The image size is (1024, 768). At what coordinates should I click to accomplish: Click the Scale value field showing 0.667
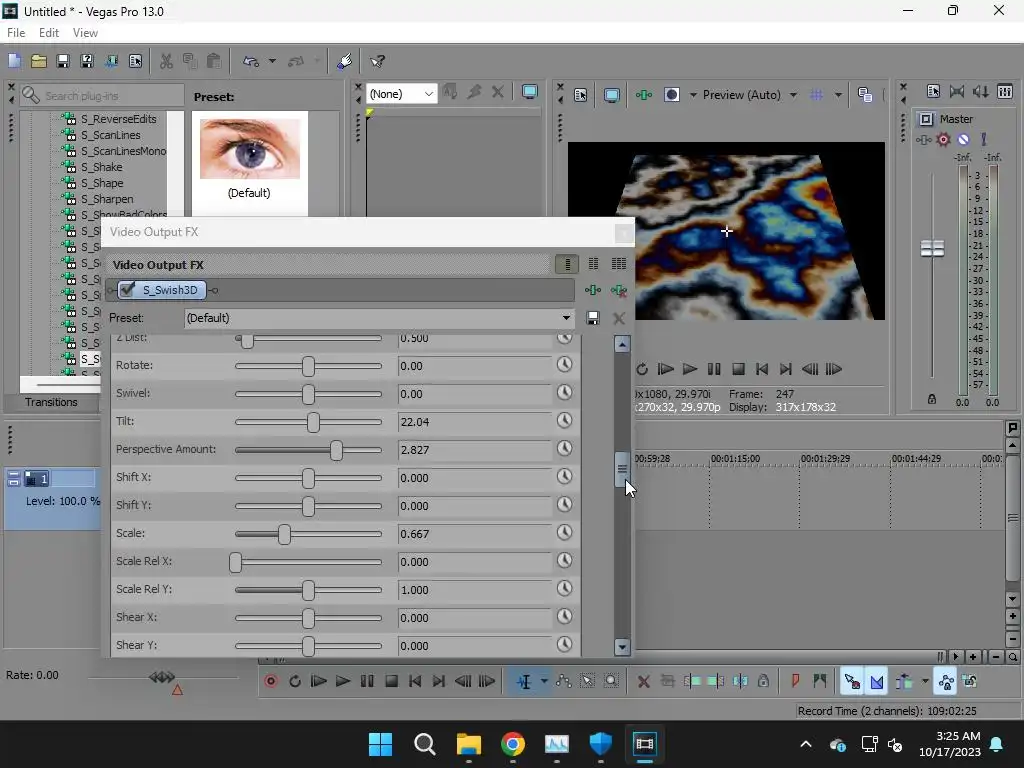(474, 534)
